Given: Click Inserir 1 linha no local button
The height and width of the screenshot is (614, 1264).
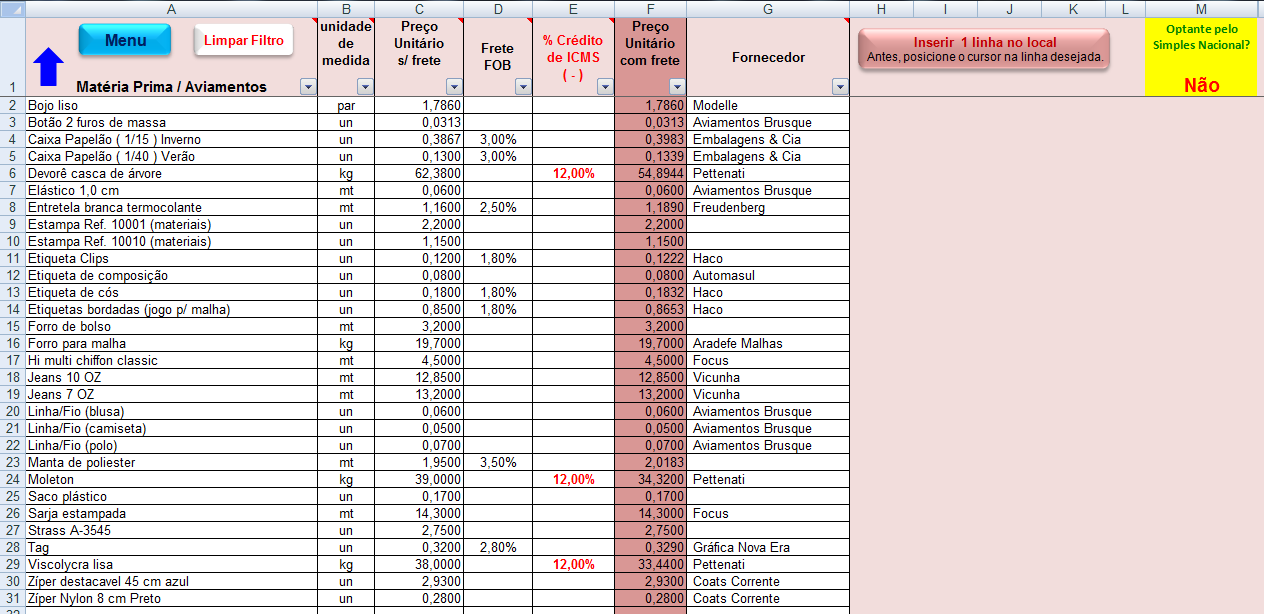Looking at the screenshot, I should [984, 49].
